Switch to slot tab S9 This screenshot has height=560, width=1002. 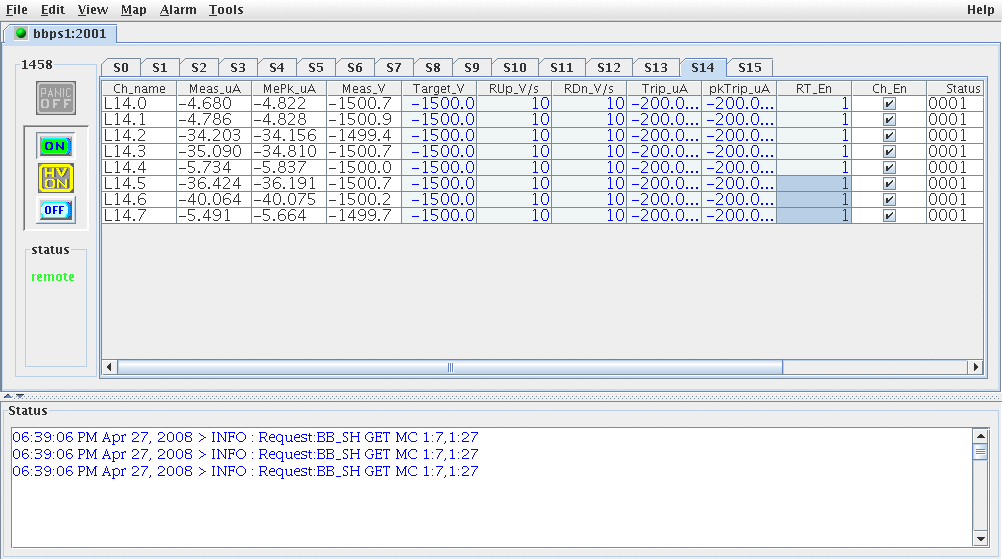coord(472,67)
